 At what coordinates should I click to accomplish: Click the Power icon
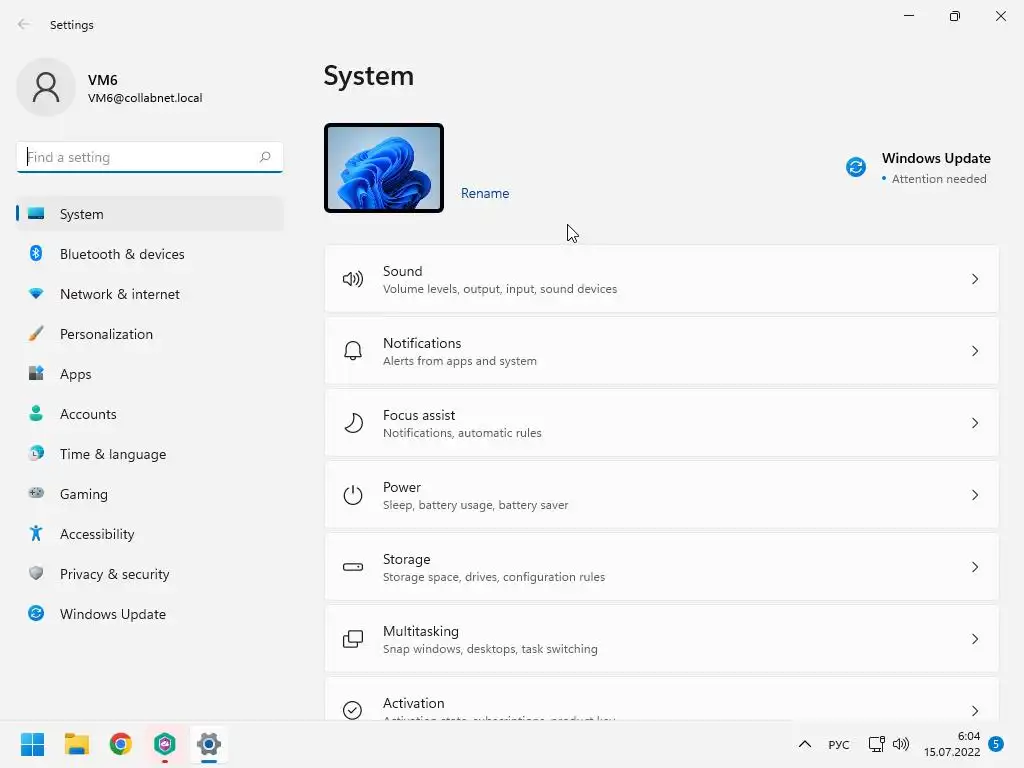pyautogui.click(x=353, y=495)
